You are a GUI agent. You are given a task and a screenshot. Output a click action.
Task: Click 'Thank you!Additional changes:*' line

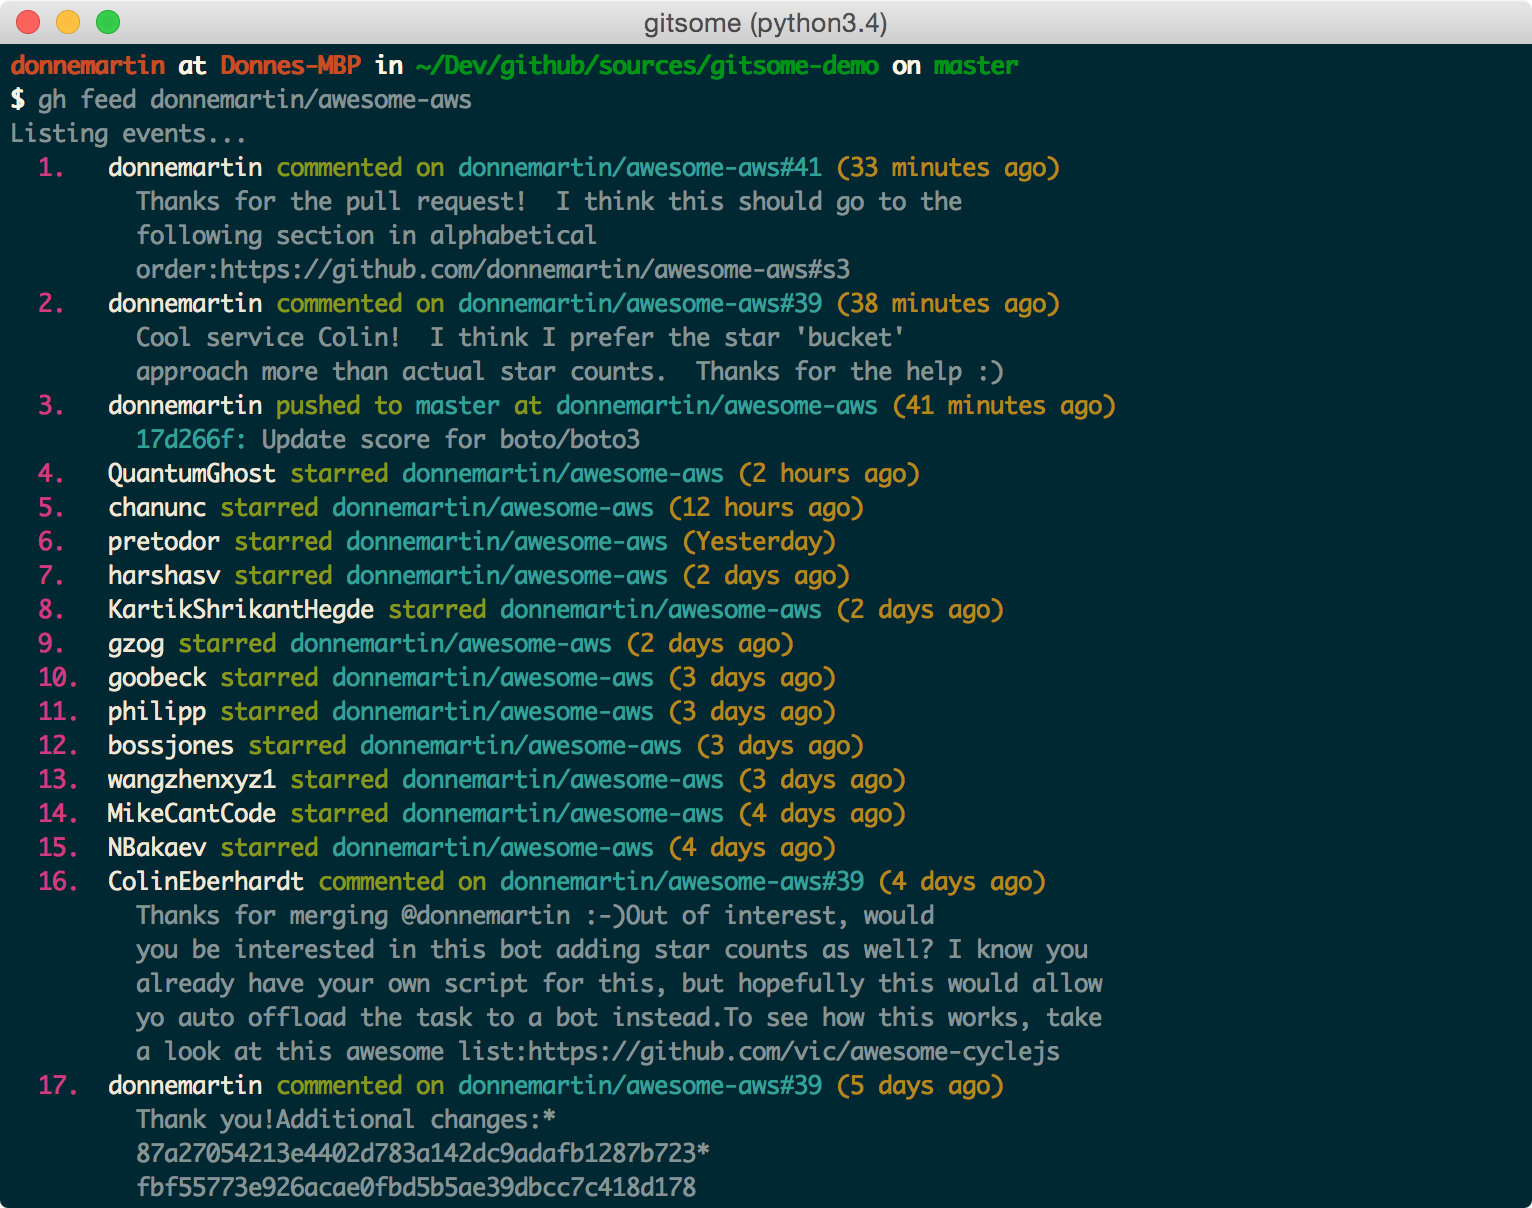[x=346, y=1120]
